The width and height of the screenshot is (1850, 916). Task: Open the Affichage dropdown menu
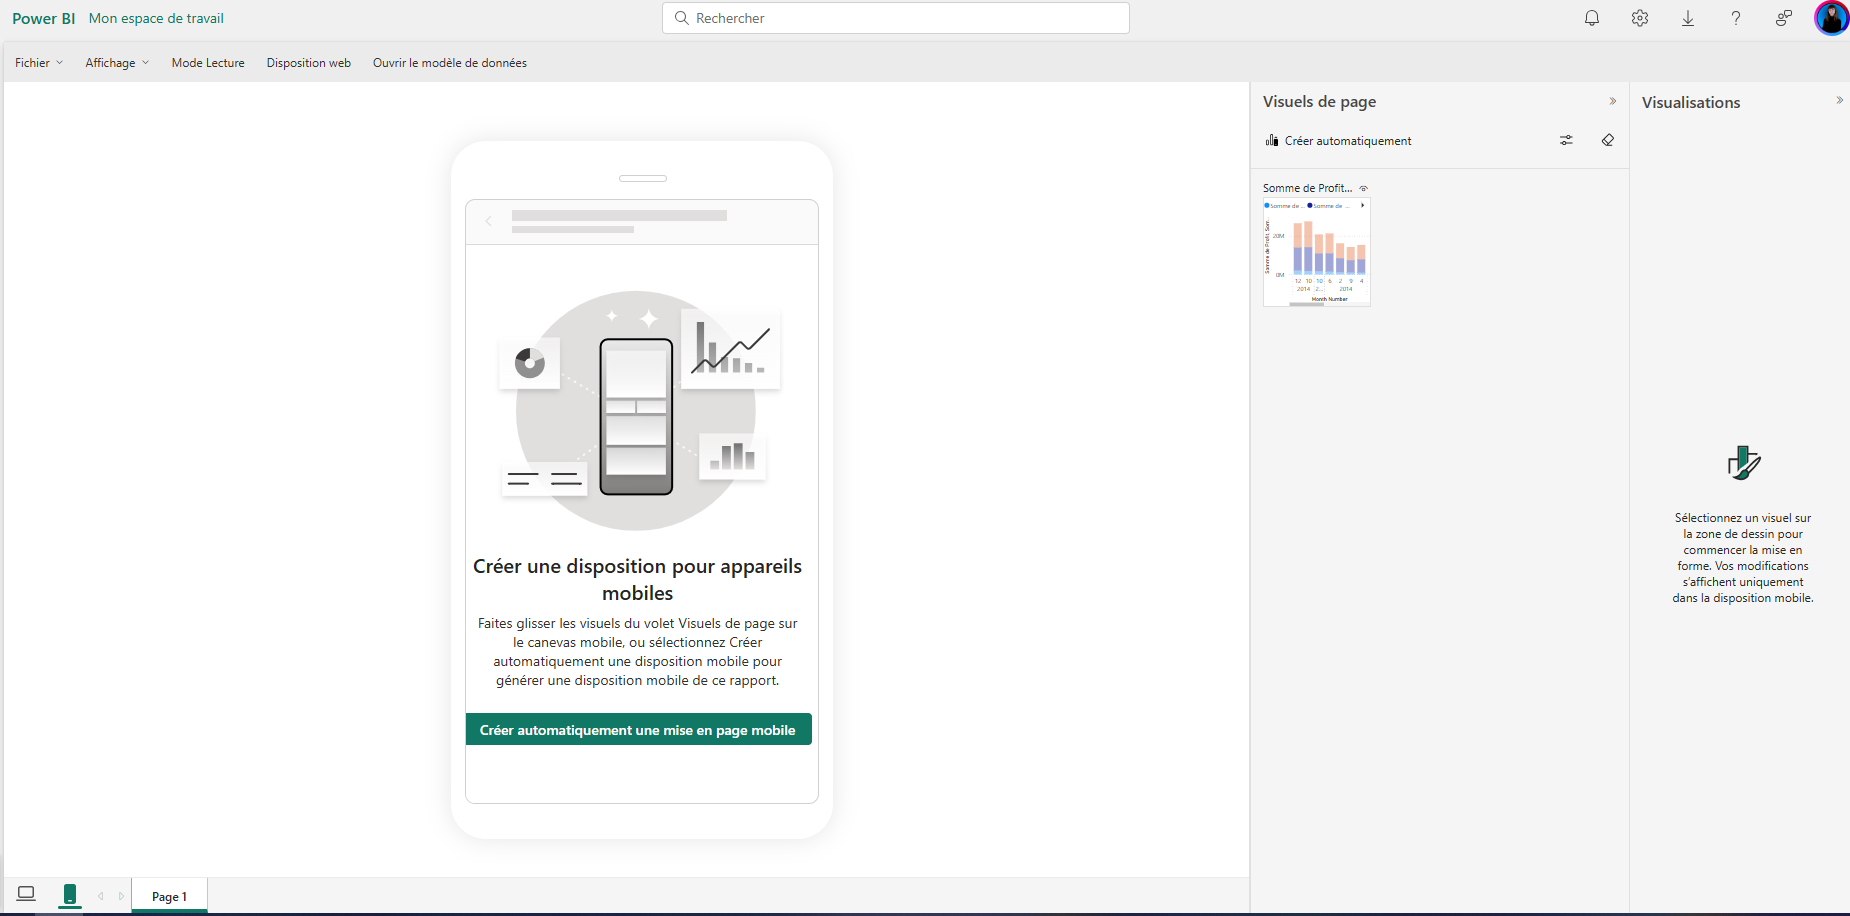(117, 62)
